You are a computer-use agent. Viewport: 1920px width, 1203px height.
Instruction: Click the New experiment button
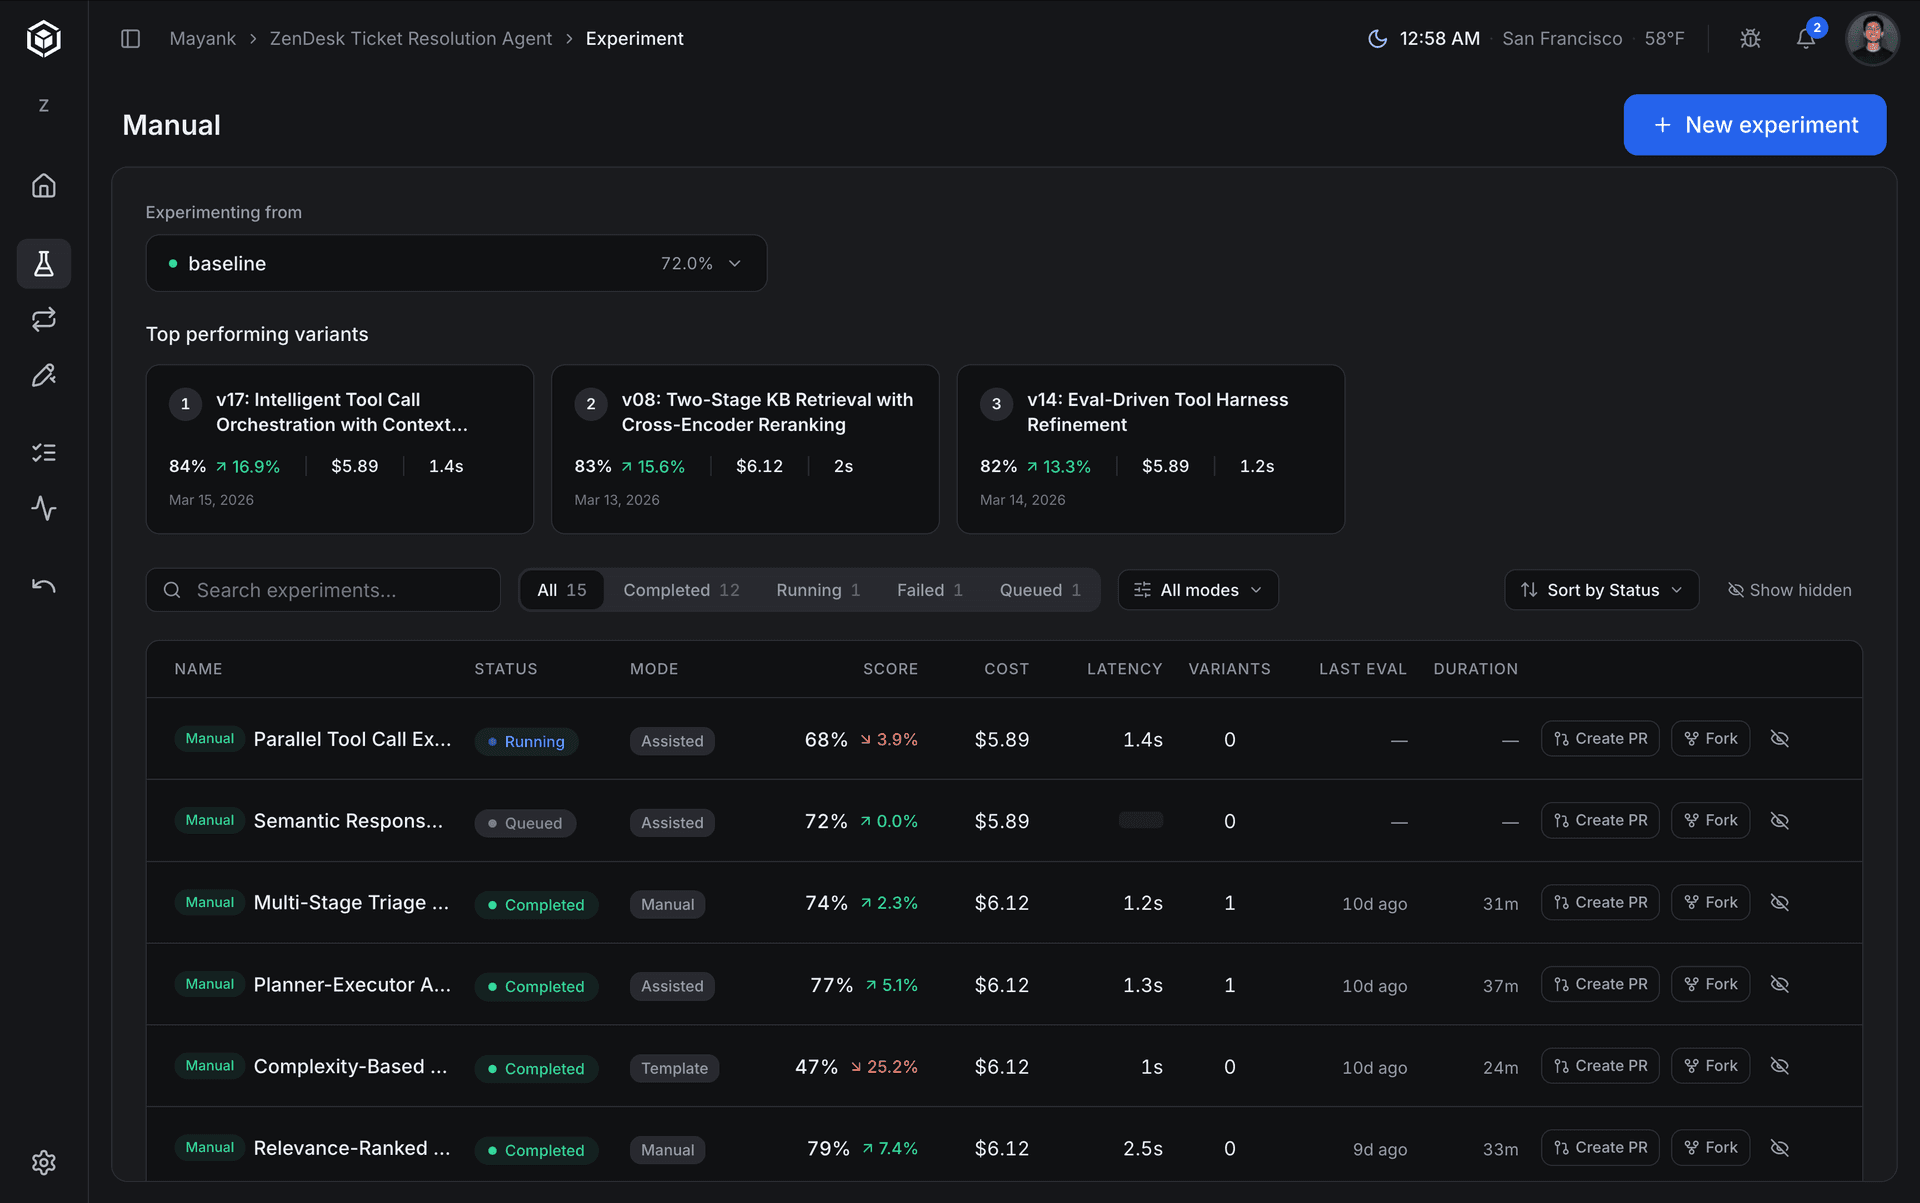click(1754, 125)
